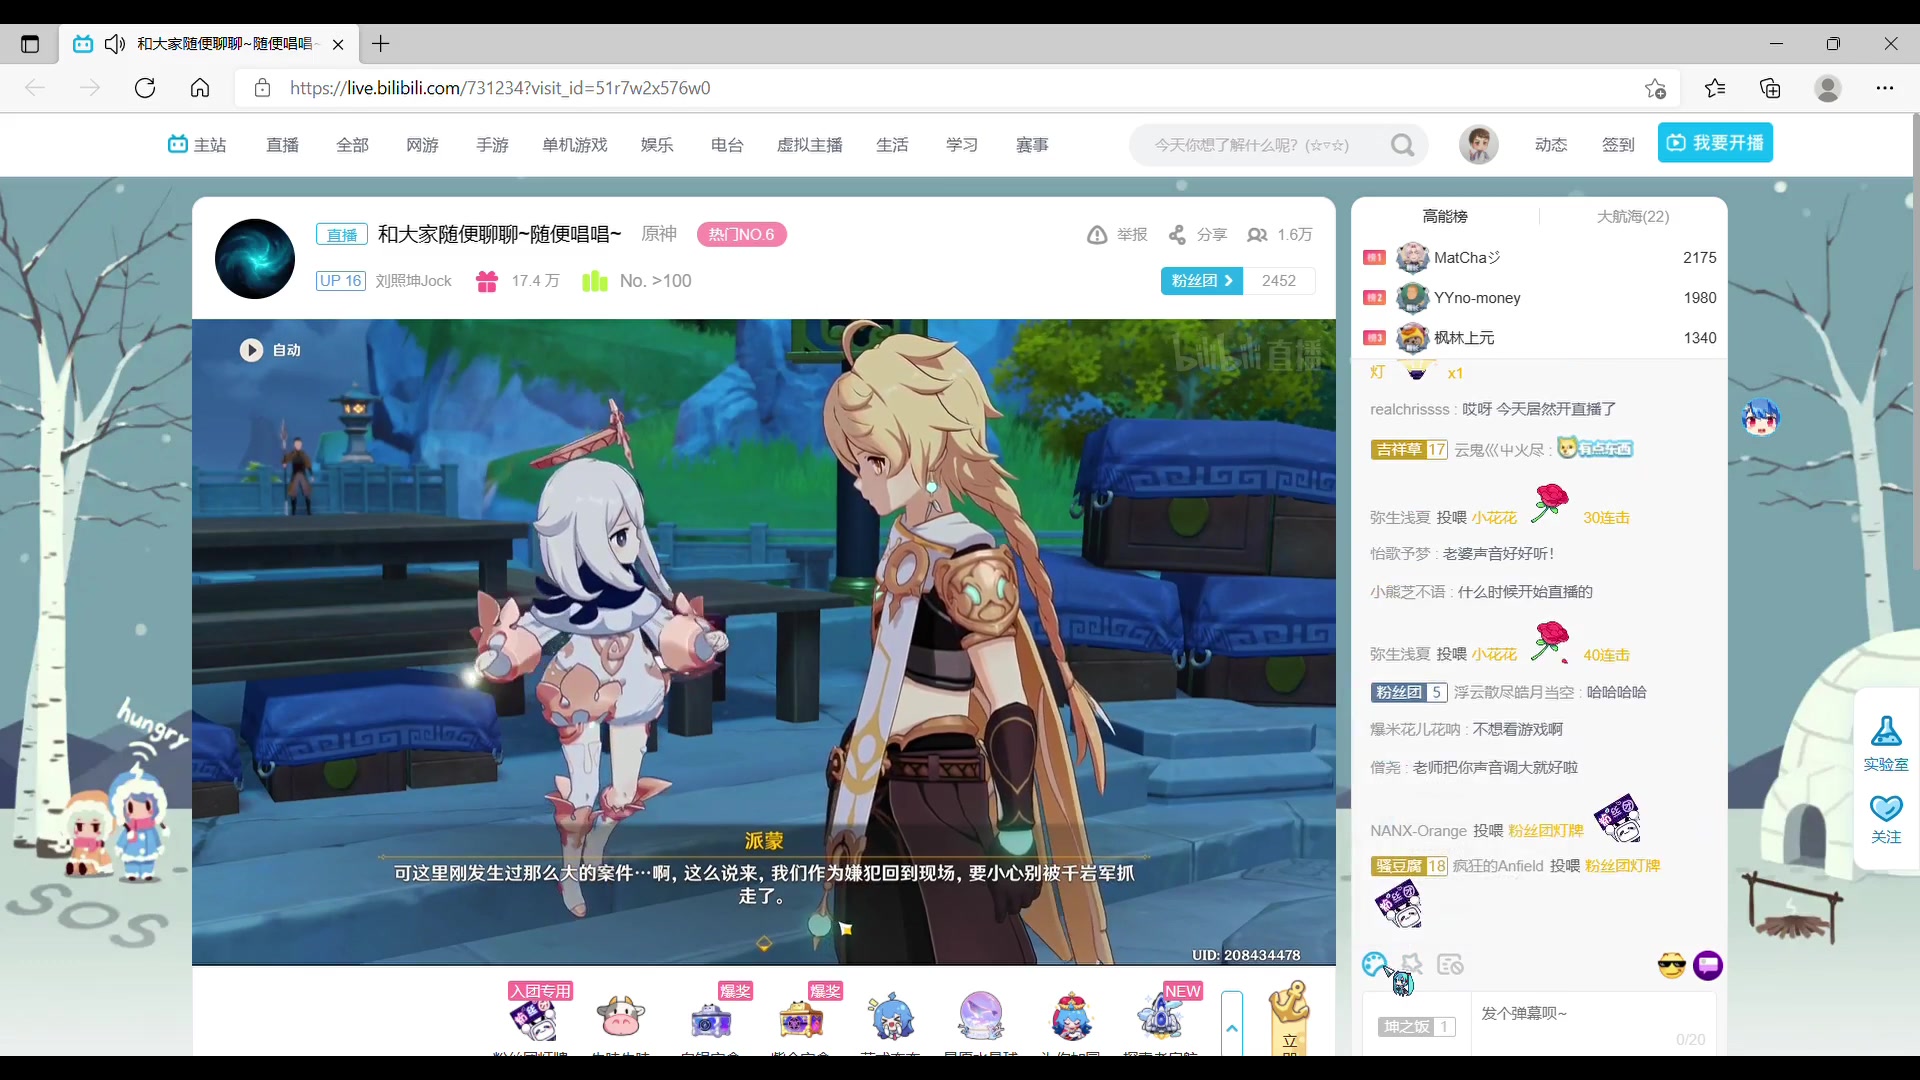This screenshot has height=1080, width=1920.
Task: Open the 手游 category
Action: click(x=493, y=145)
